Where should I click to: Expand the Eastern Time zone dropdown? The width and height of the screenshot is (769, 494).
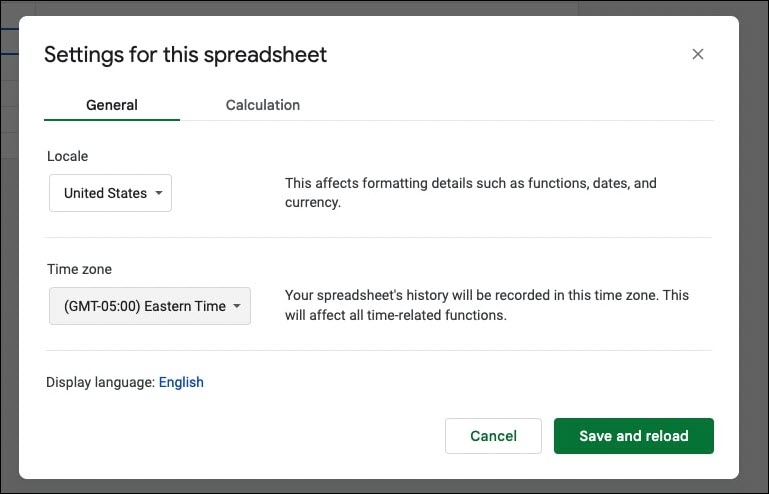click(x=150, y=306)
